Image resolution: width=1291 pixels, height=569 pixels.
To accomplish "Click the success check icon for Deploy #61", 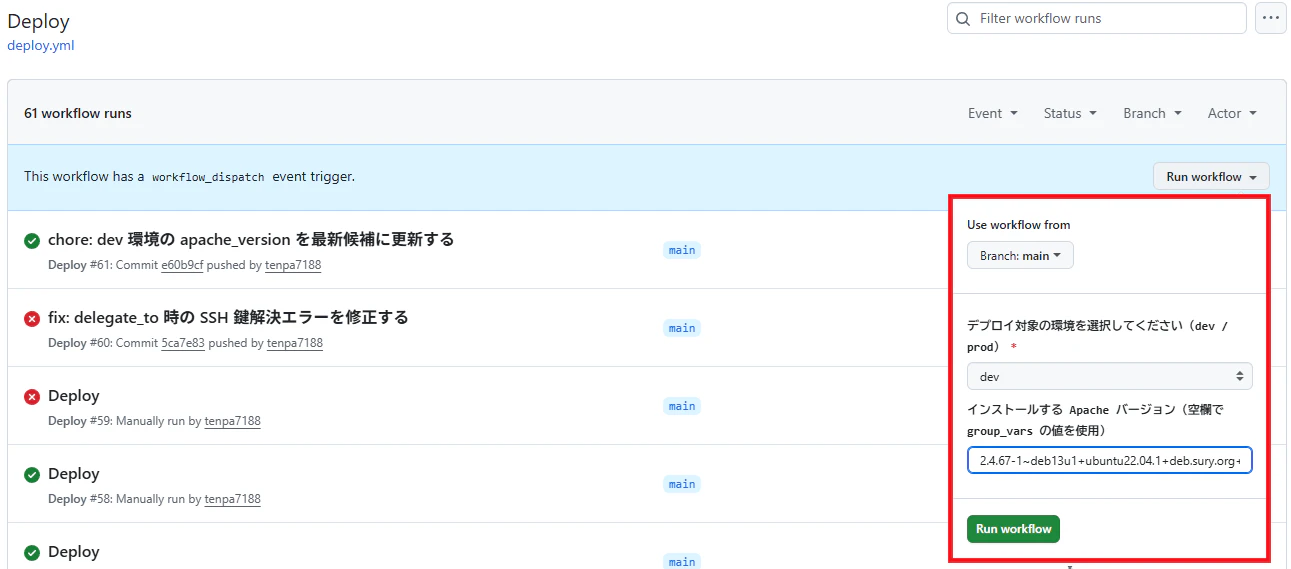I will (x=32, y=240).
